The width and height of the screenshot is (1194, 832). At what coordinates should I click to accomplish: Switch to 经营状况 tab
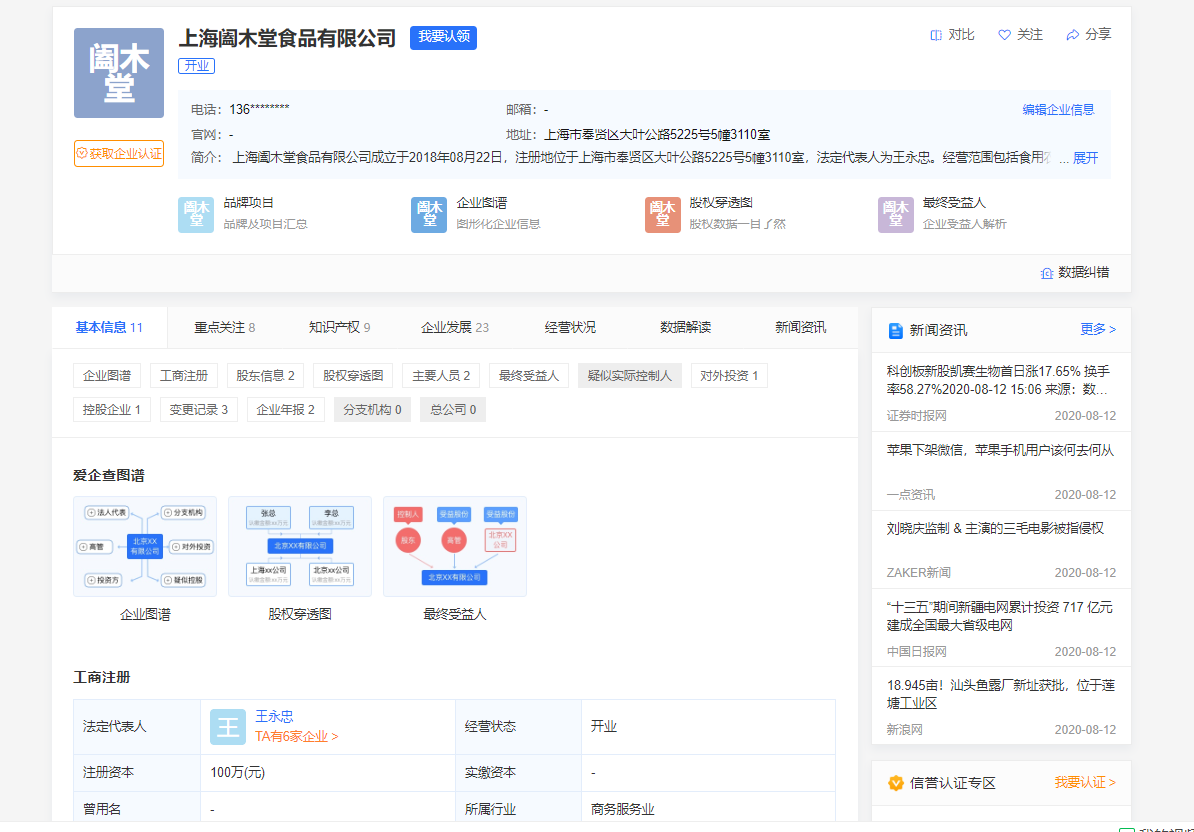pos(570,328)
